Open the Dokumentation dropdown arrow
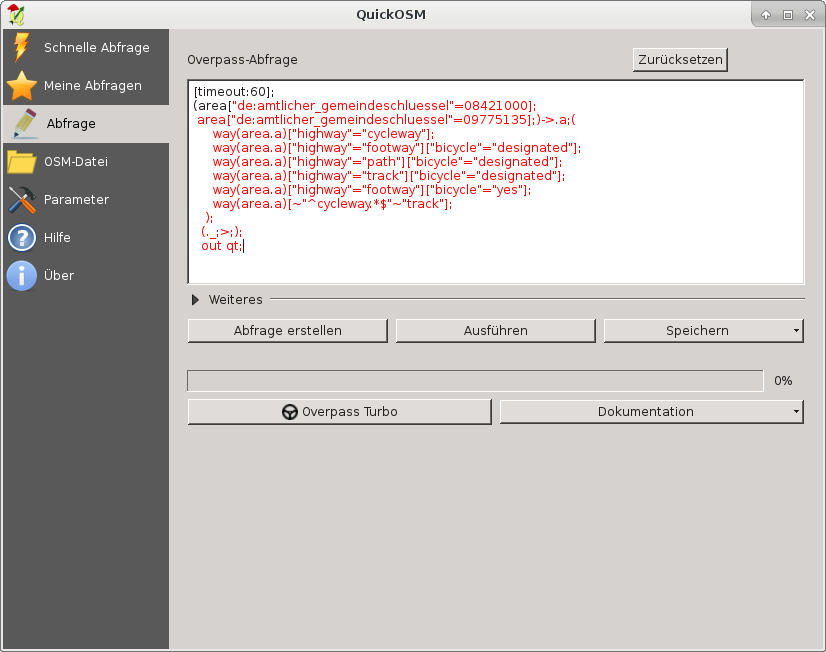 [796, 412]
